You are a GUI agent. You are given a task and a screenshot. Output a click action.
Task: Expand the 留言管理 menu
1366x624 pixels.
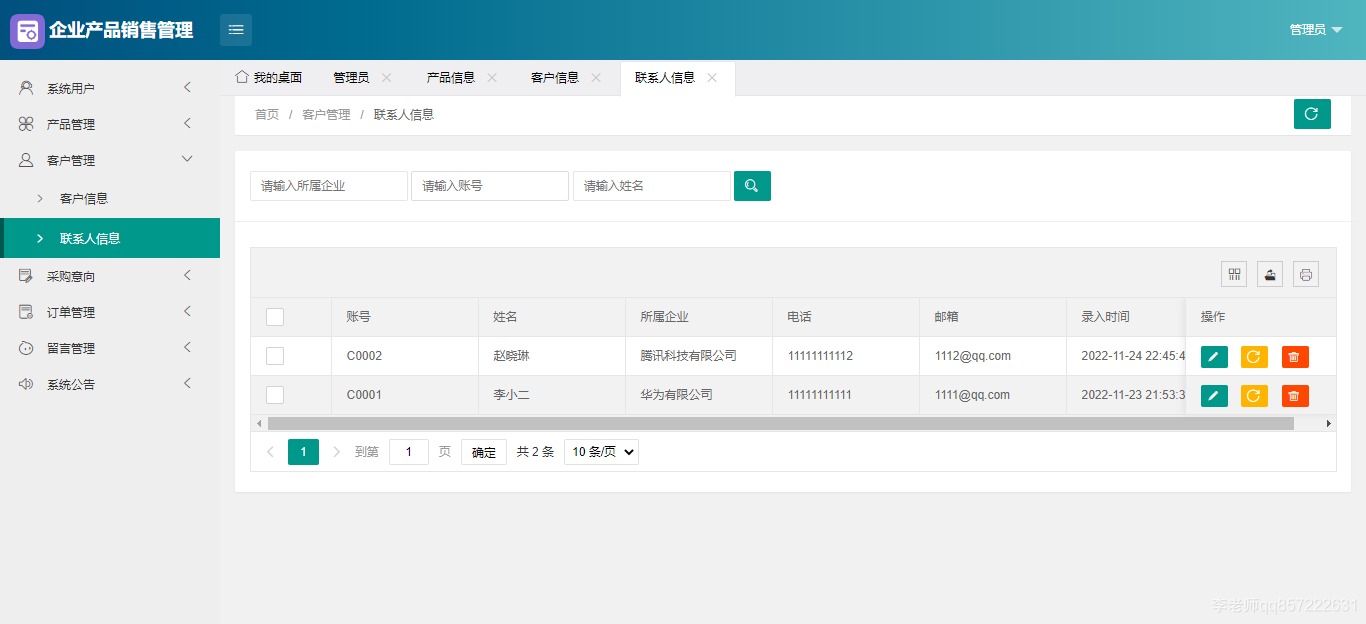(187, 348)
